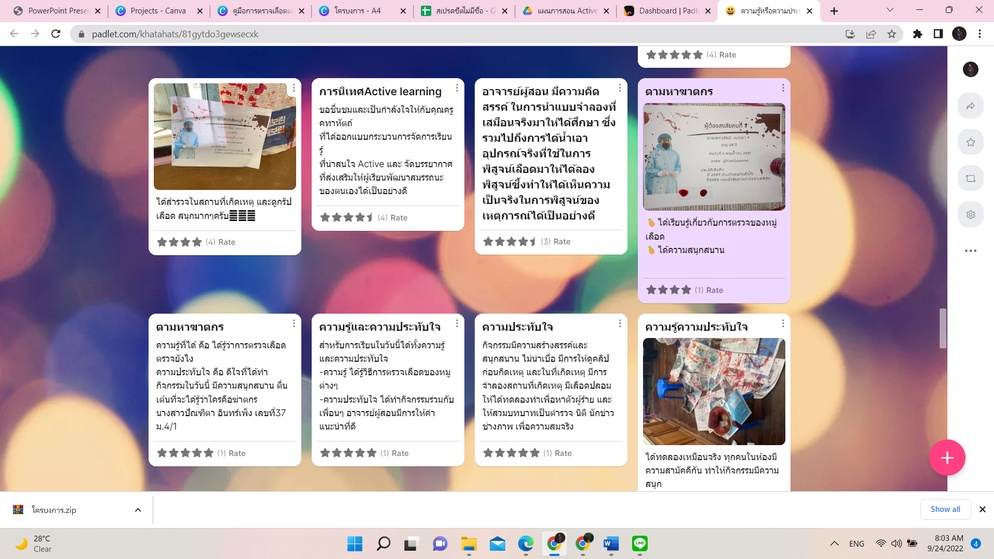Reload the Padlet page
The height and width of the screenshot is (559, 994).
[56, 34]
